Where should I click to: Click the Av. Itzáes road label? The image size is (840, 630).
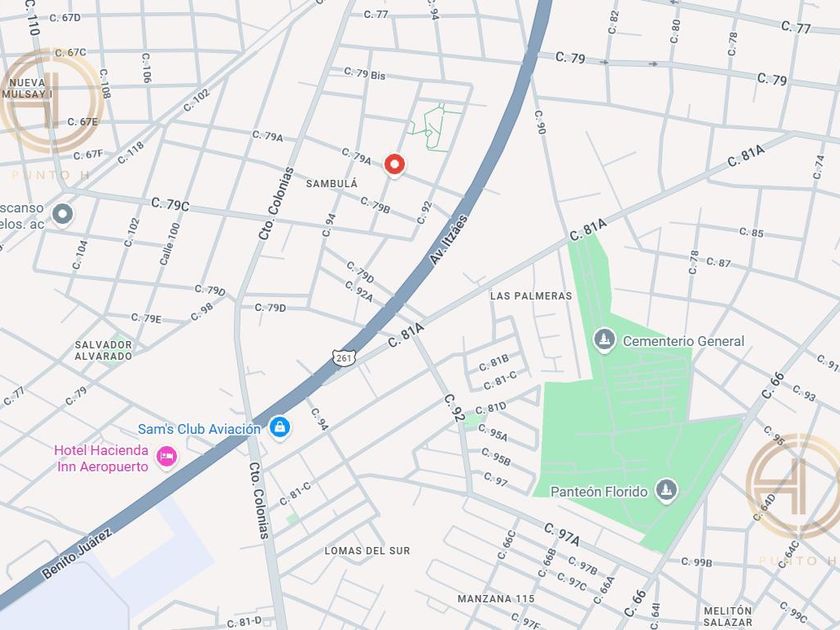click(x=448, y=239)
